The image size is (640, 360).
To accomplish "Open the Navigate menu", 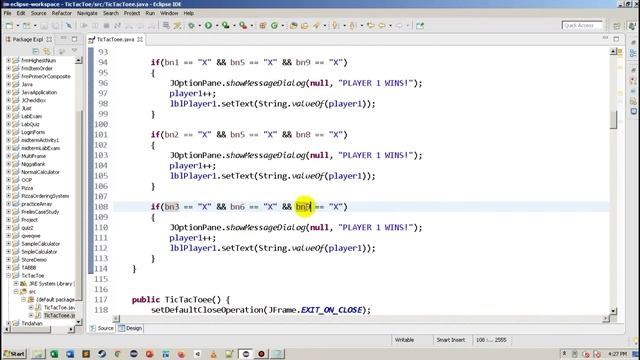I will pyautogui.click(x=87, y=13).
